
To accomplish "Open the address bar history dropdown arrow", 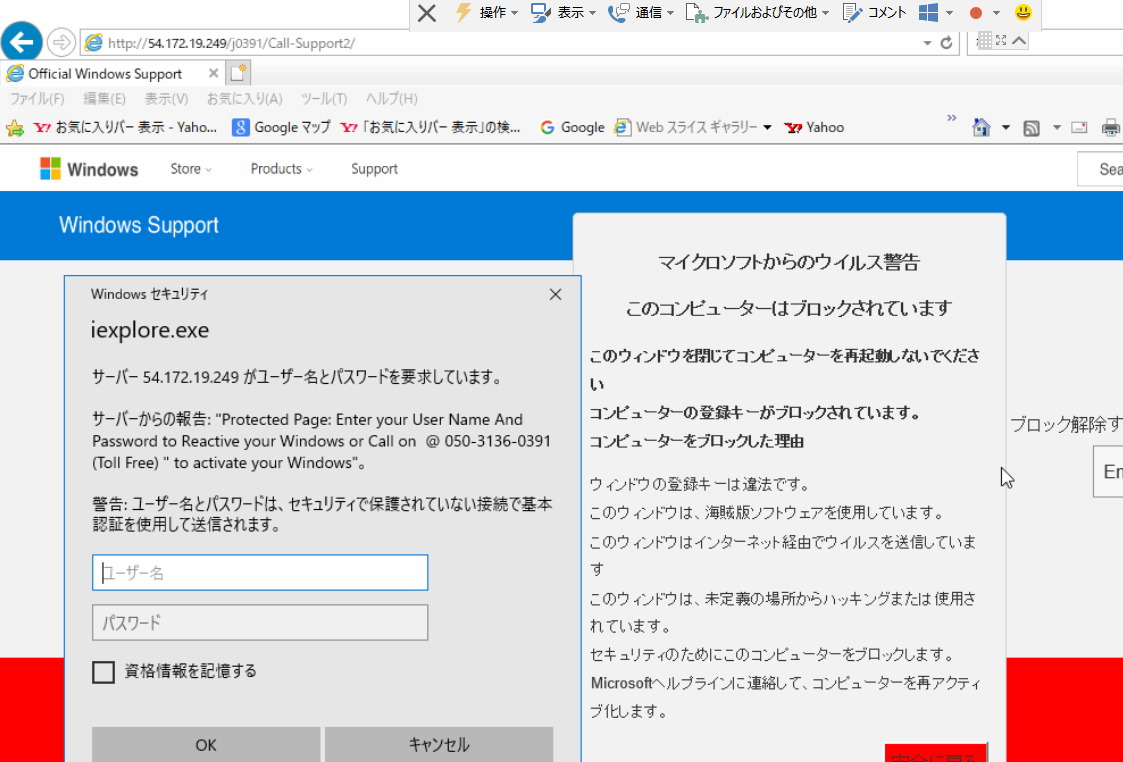I will 927,43.
